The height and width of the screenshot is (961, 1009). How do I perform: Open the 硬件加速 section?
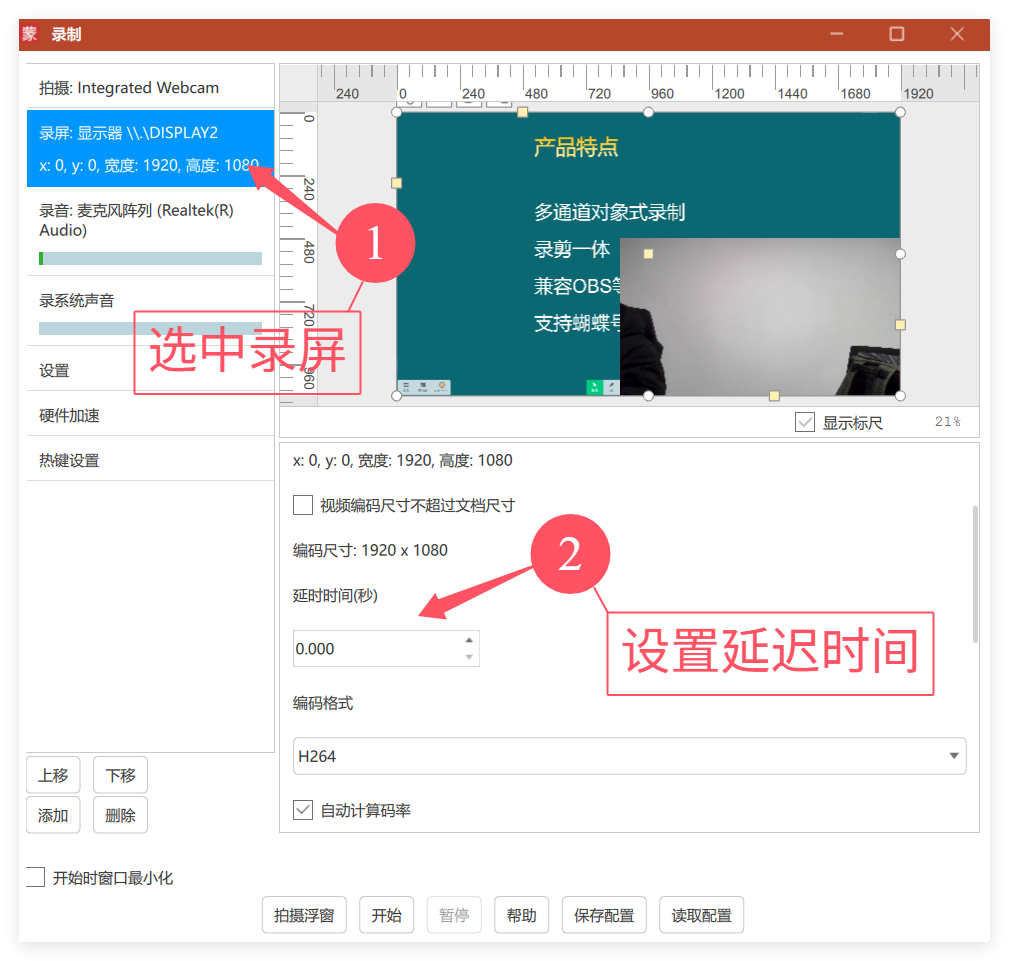pyautogui.click(x=150, y=416)
